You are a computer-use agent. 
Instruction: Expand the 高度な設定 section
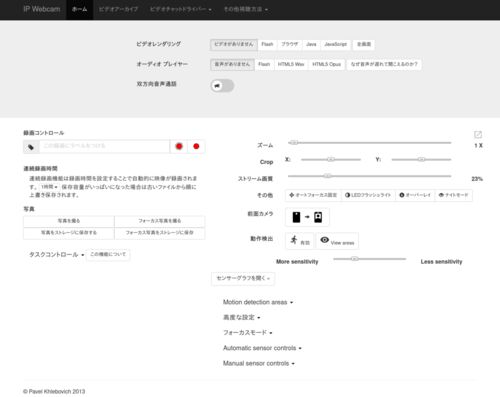pos(241,317)
